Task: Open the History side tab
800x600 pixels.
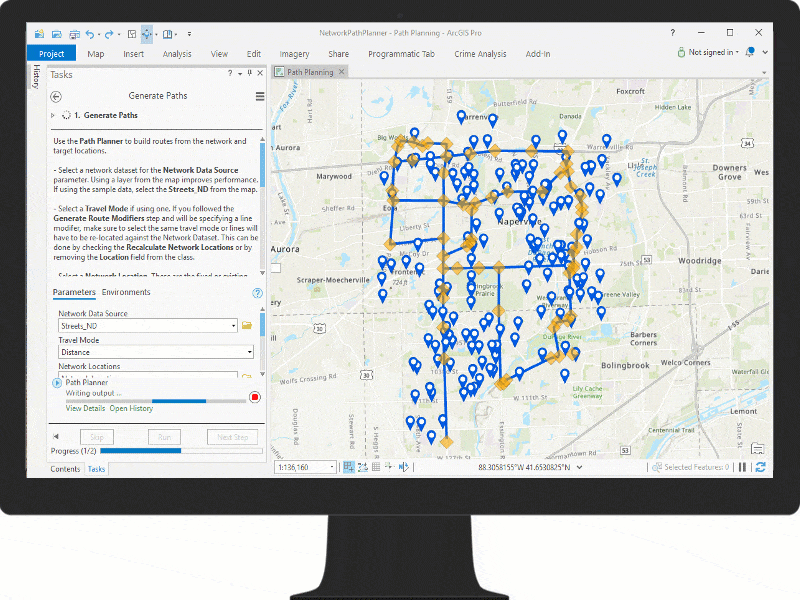Action: [x=36, y=77]
